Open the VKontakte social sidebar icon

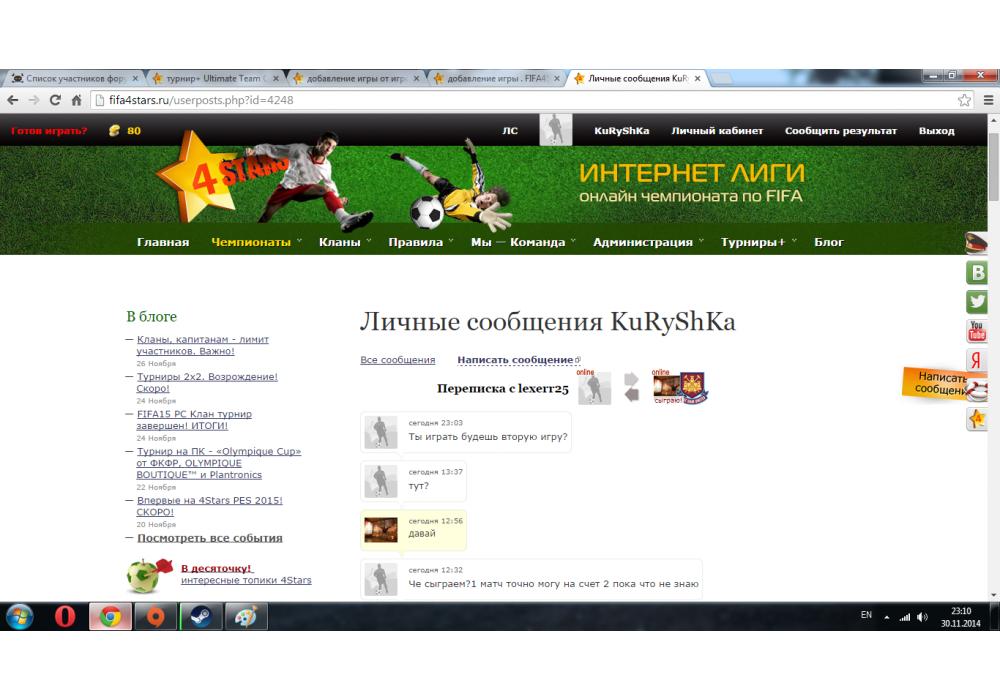click(x=977, y=272)
